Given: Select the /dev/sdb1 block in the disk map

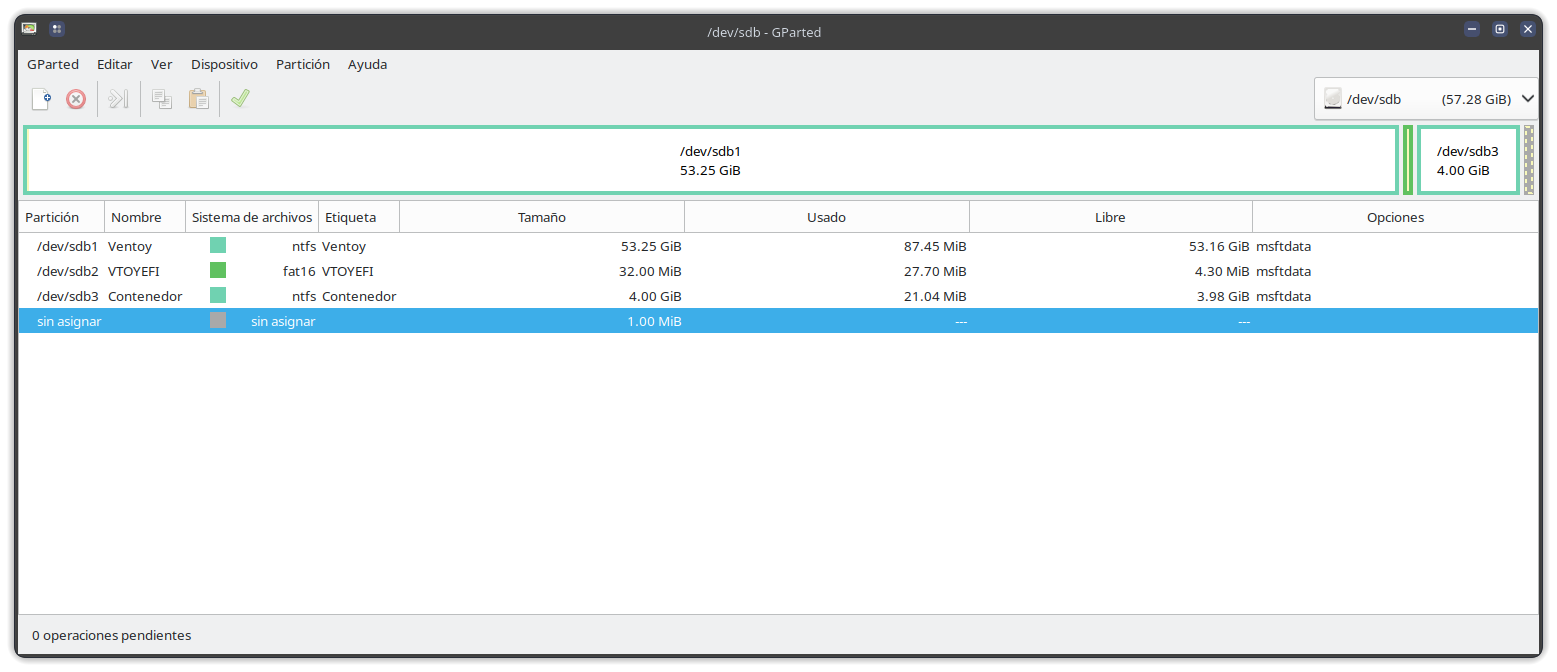Looking at the screenshot, I should [x=711, y=160].
